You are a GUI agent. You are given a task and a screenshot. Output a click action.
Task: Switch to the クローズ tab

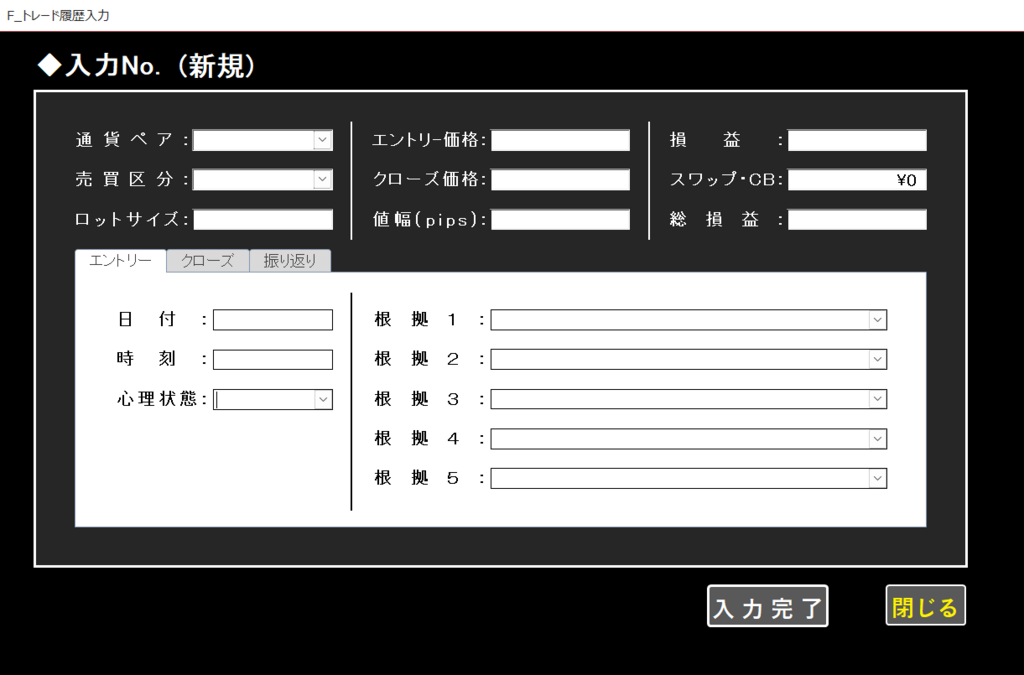pyautogui.click(x=207, y=261)
